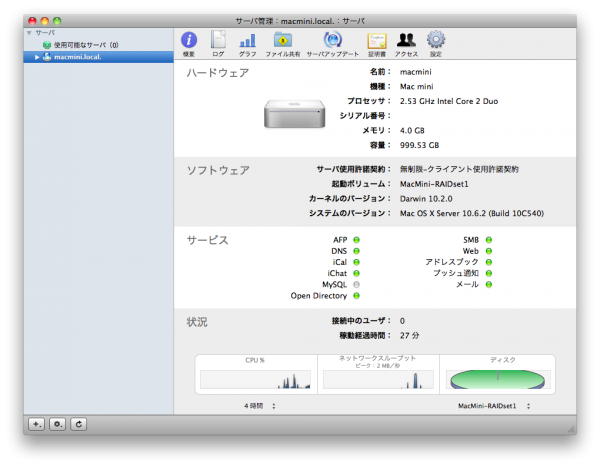The height and width of the screenshot is (467, 600).
Task: Click the Open Directory service label
Action: coord(319,296)
